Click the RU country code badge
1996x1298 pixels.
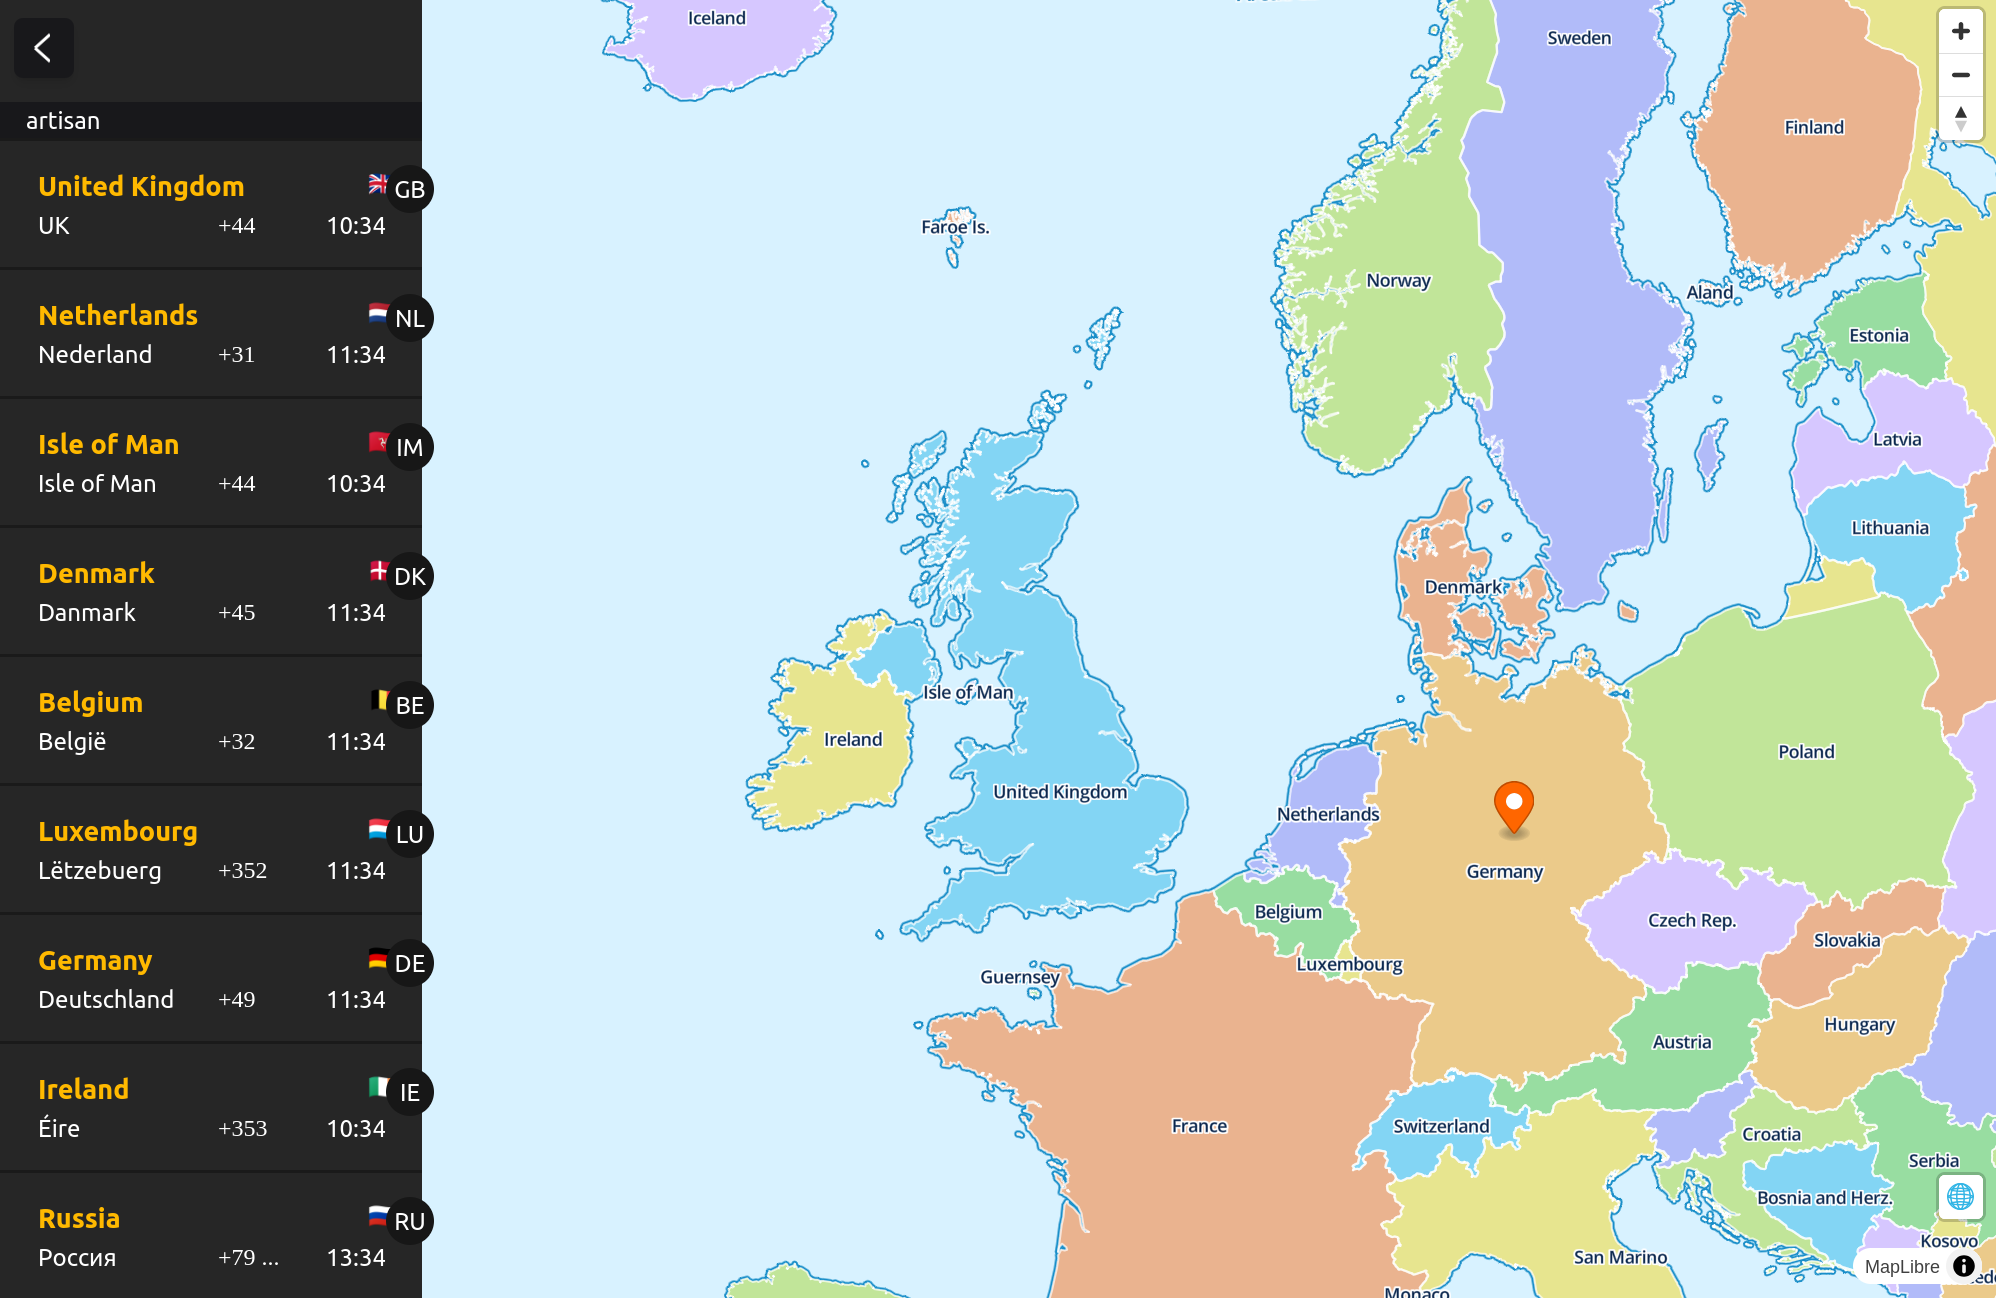click(409, 1221)
